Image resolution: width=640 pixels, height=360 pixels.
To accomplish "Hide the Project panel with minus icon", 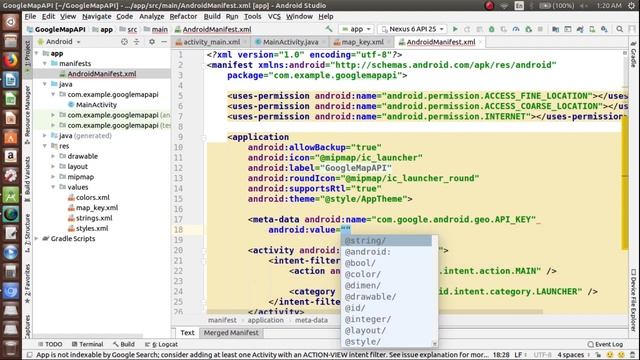I will click(164, 42).
